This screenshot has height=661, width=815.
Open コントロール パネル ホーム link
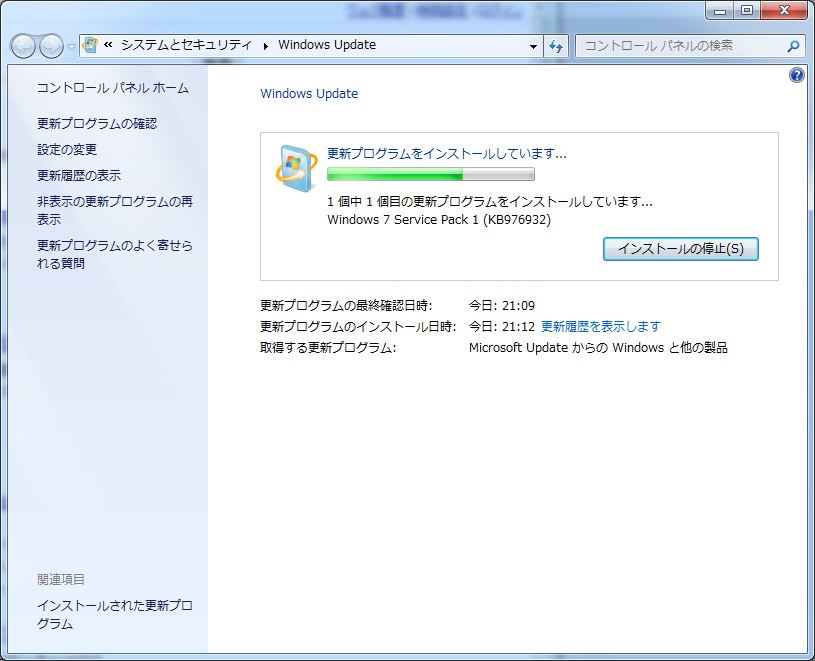[113, 88]
